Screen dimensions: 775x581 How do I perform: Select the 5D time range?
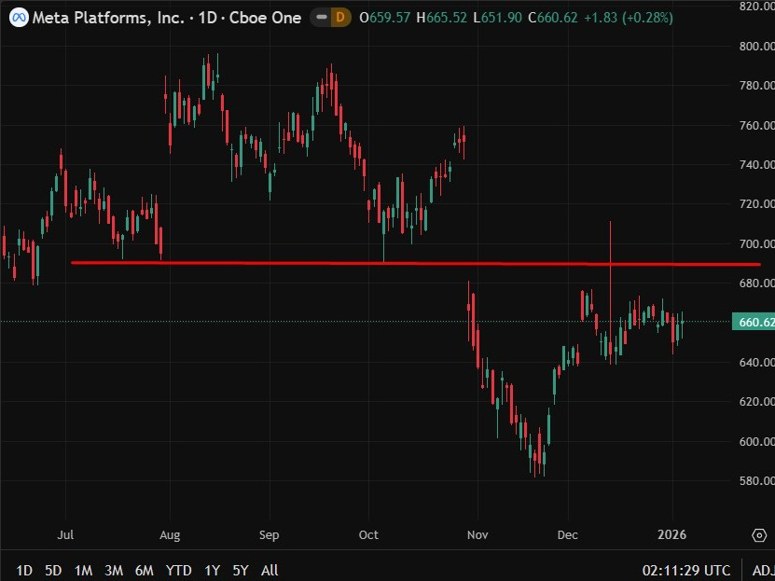pos(53,570)
